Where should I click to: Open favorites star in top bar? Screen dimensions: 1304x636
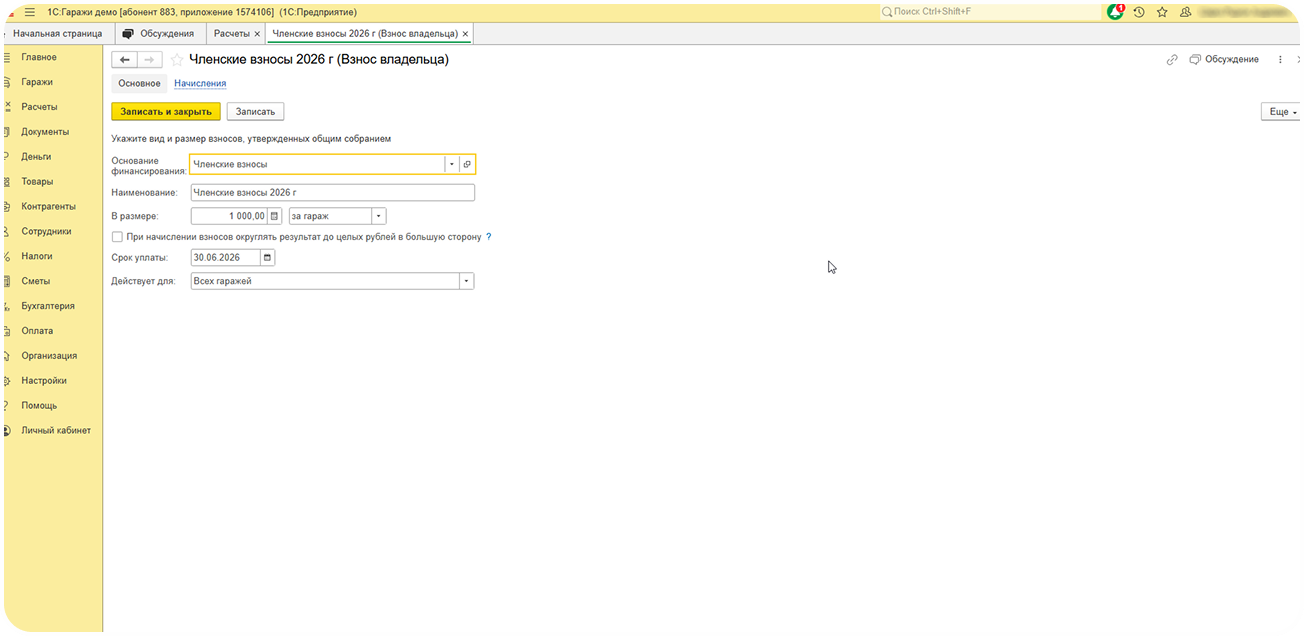click(x=1162, y=12)
